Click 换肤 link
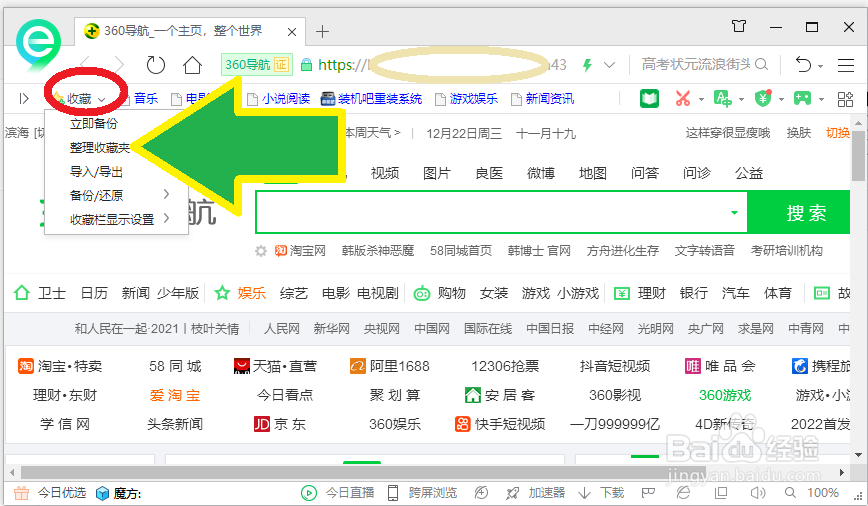The height and width of the screenshot is (506, 868). (798, 133)
